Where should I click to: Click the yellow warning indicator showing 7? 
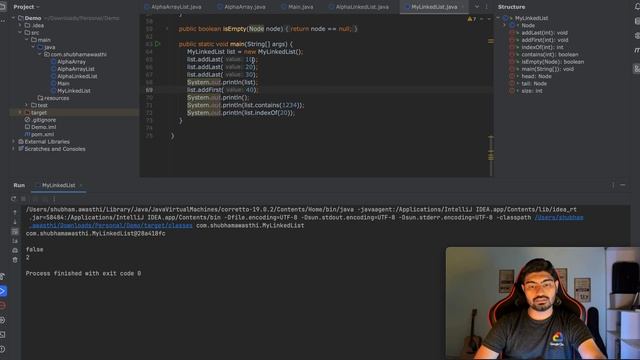[x=471, y=19]
